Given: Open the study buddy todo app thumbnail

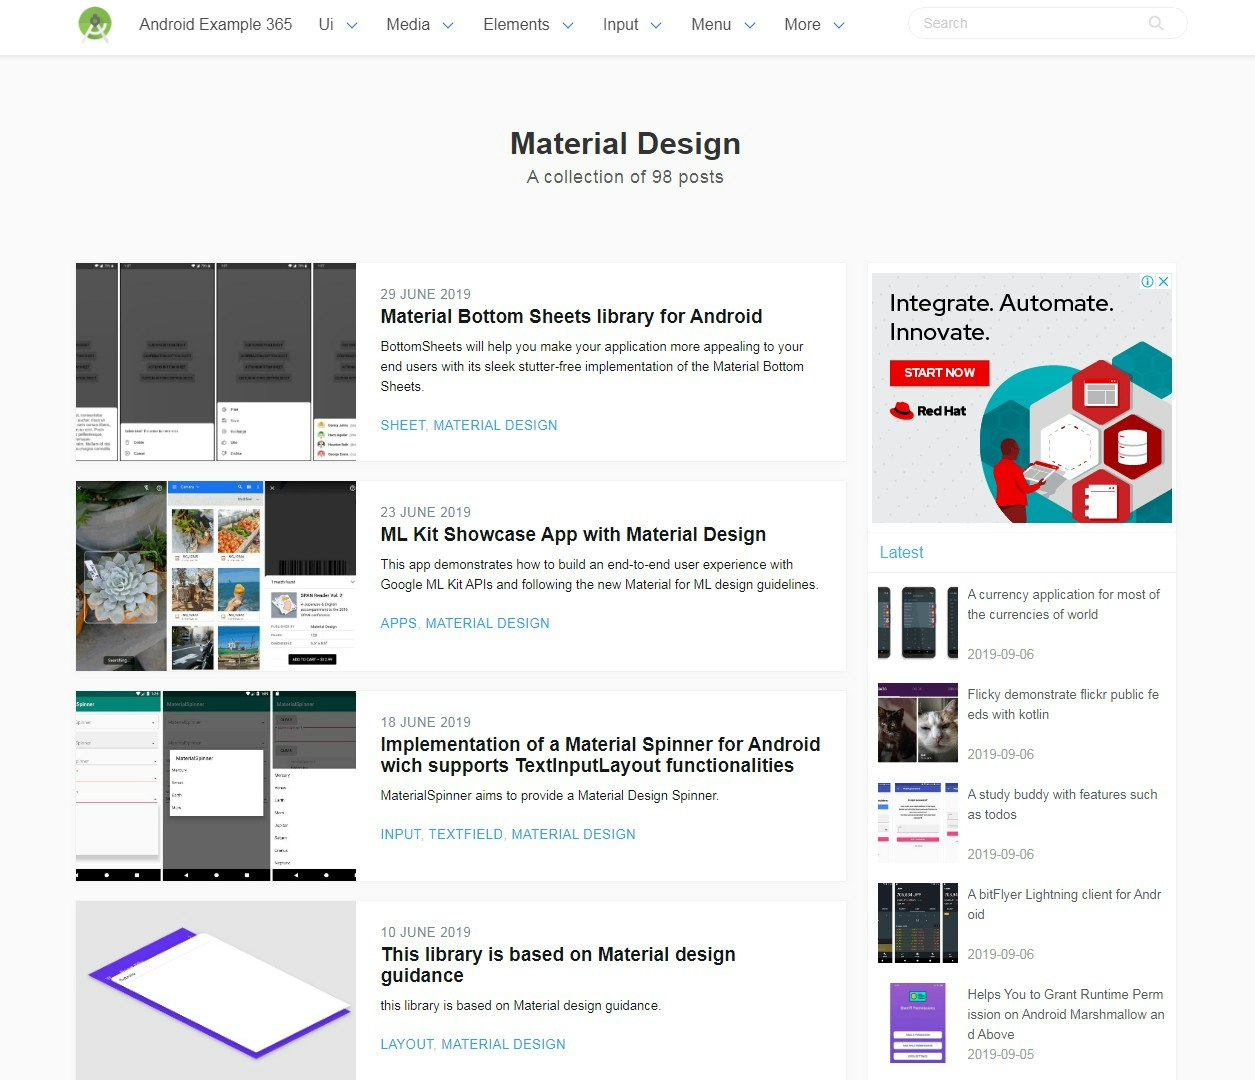Looking at the screenshot, I should tap(916, 822).
